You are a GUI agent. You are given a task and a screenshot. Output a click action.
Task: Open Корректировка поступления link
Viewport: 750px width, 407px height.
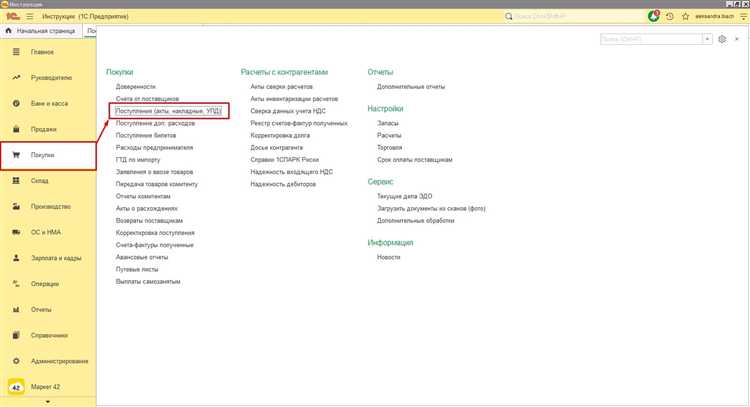(155, 233)
